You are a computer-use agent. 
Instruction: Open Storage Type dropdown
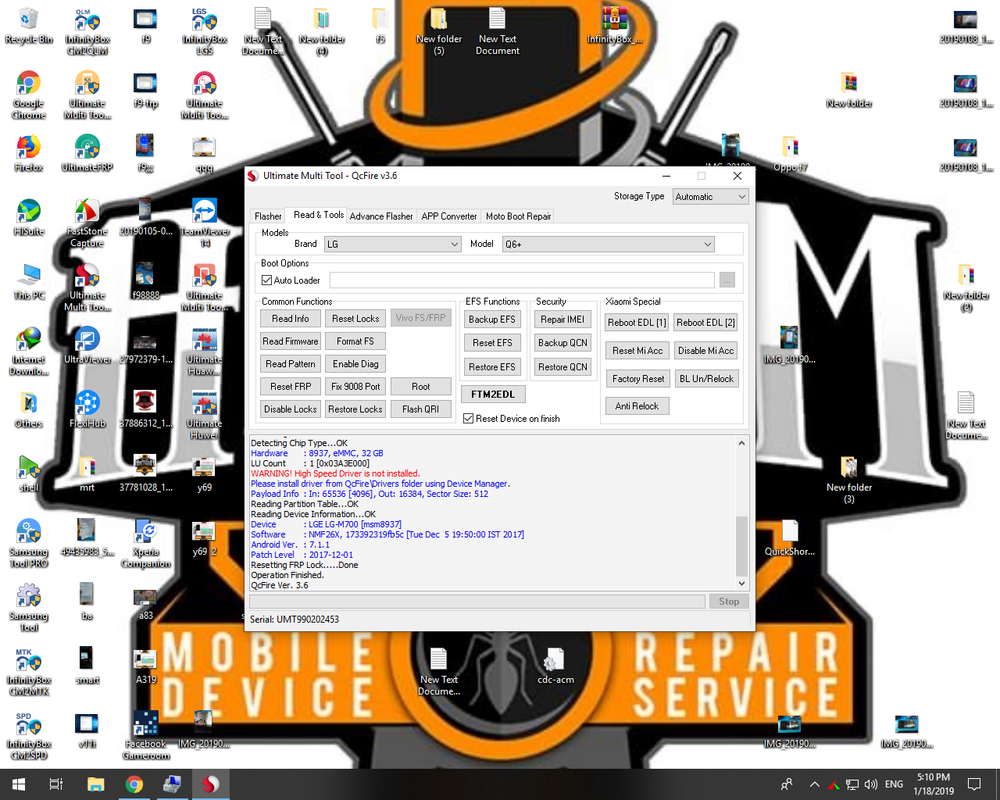click(710, 196)
